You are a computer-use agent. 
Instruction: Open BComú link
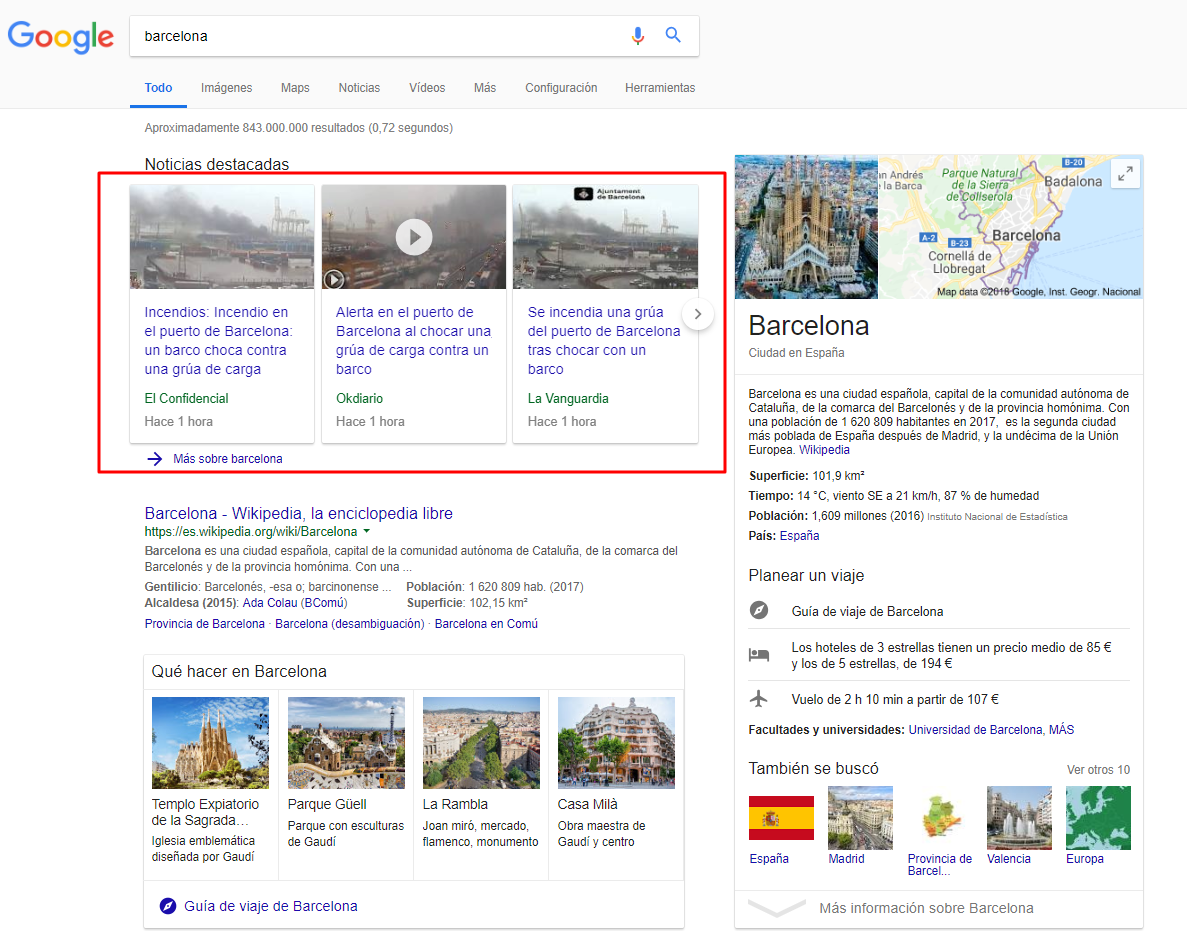click(x=324, y=603)
